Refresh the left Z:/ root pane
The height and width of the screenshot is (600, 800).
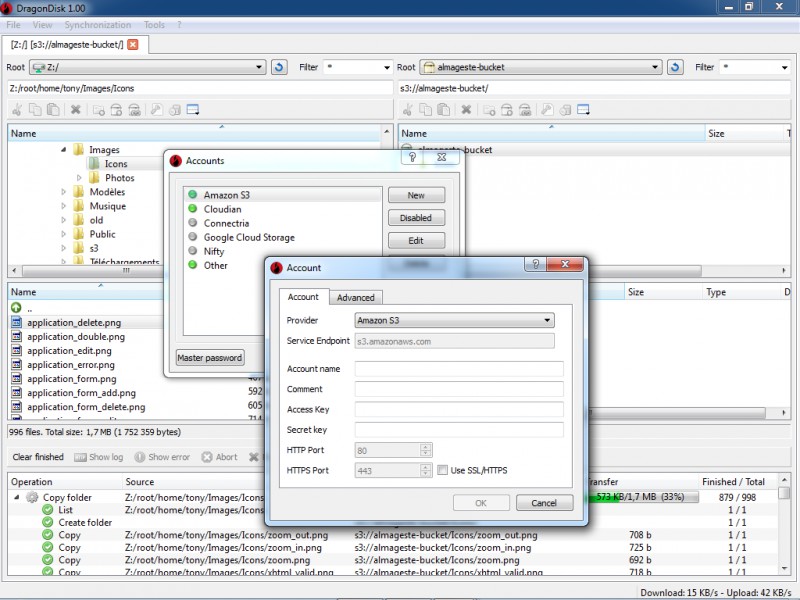click(x=279, y=67)
